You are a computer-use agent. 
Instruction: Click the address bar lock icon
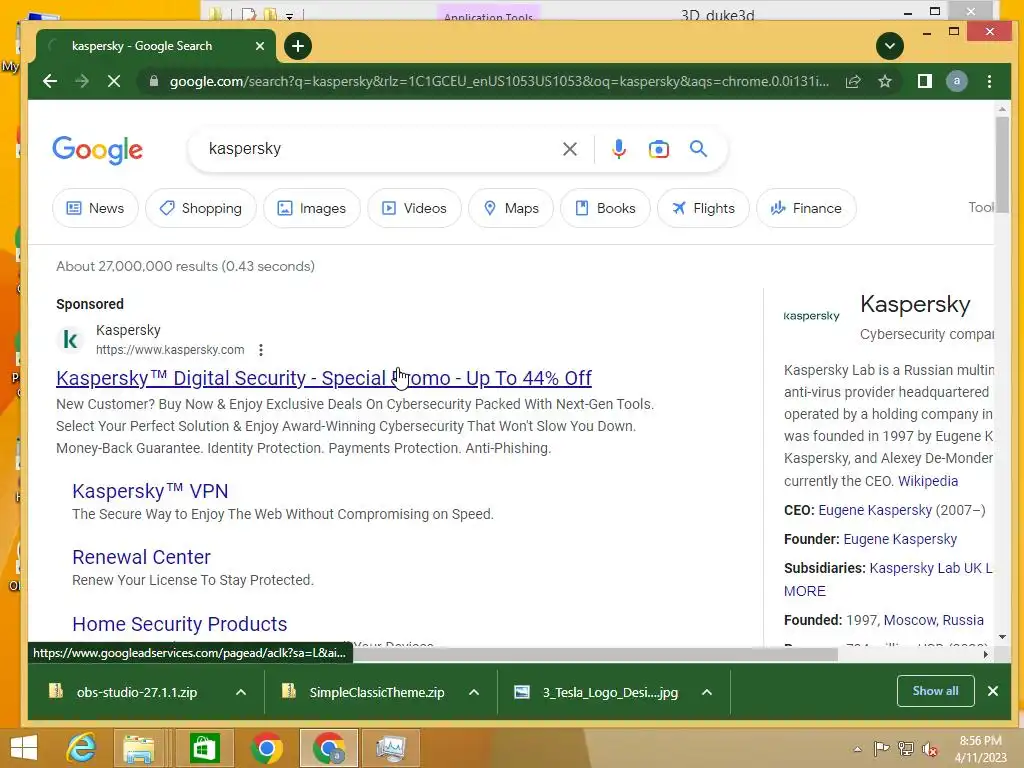pos(153,81)
